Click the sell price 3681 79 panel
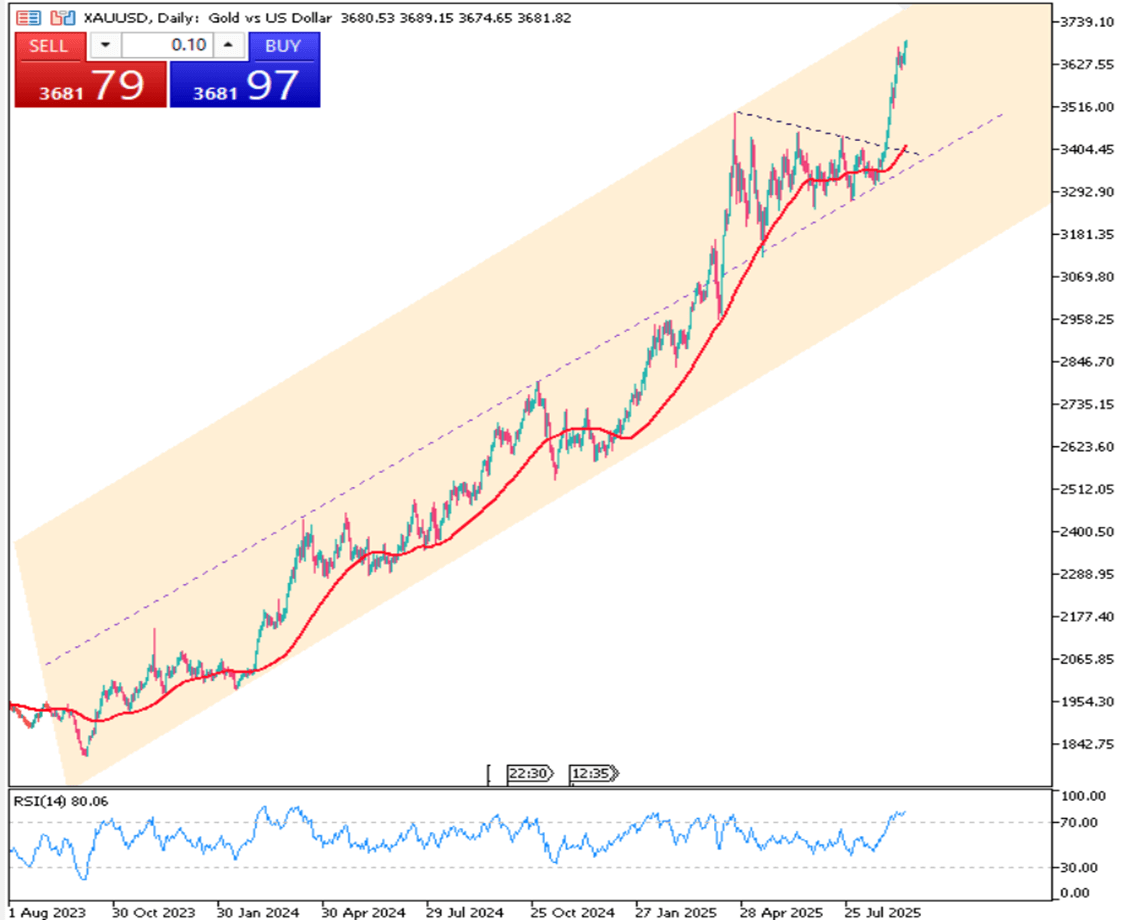 [90, 86]
